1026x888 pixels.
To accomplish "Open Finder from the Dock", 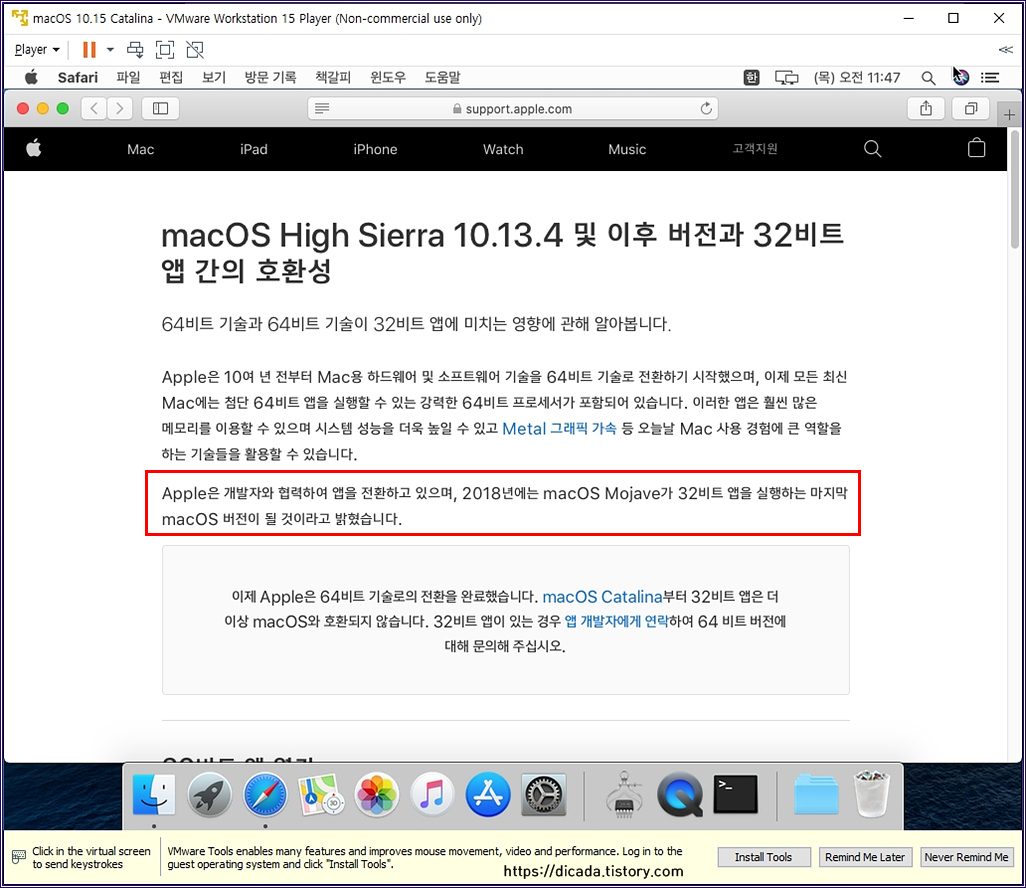I will tap(154, 796).
